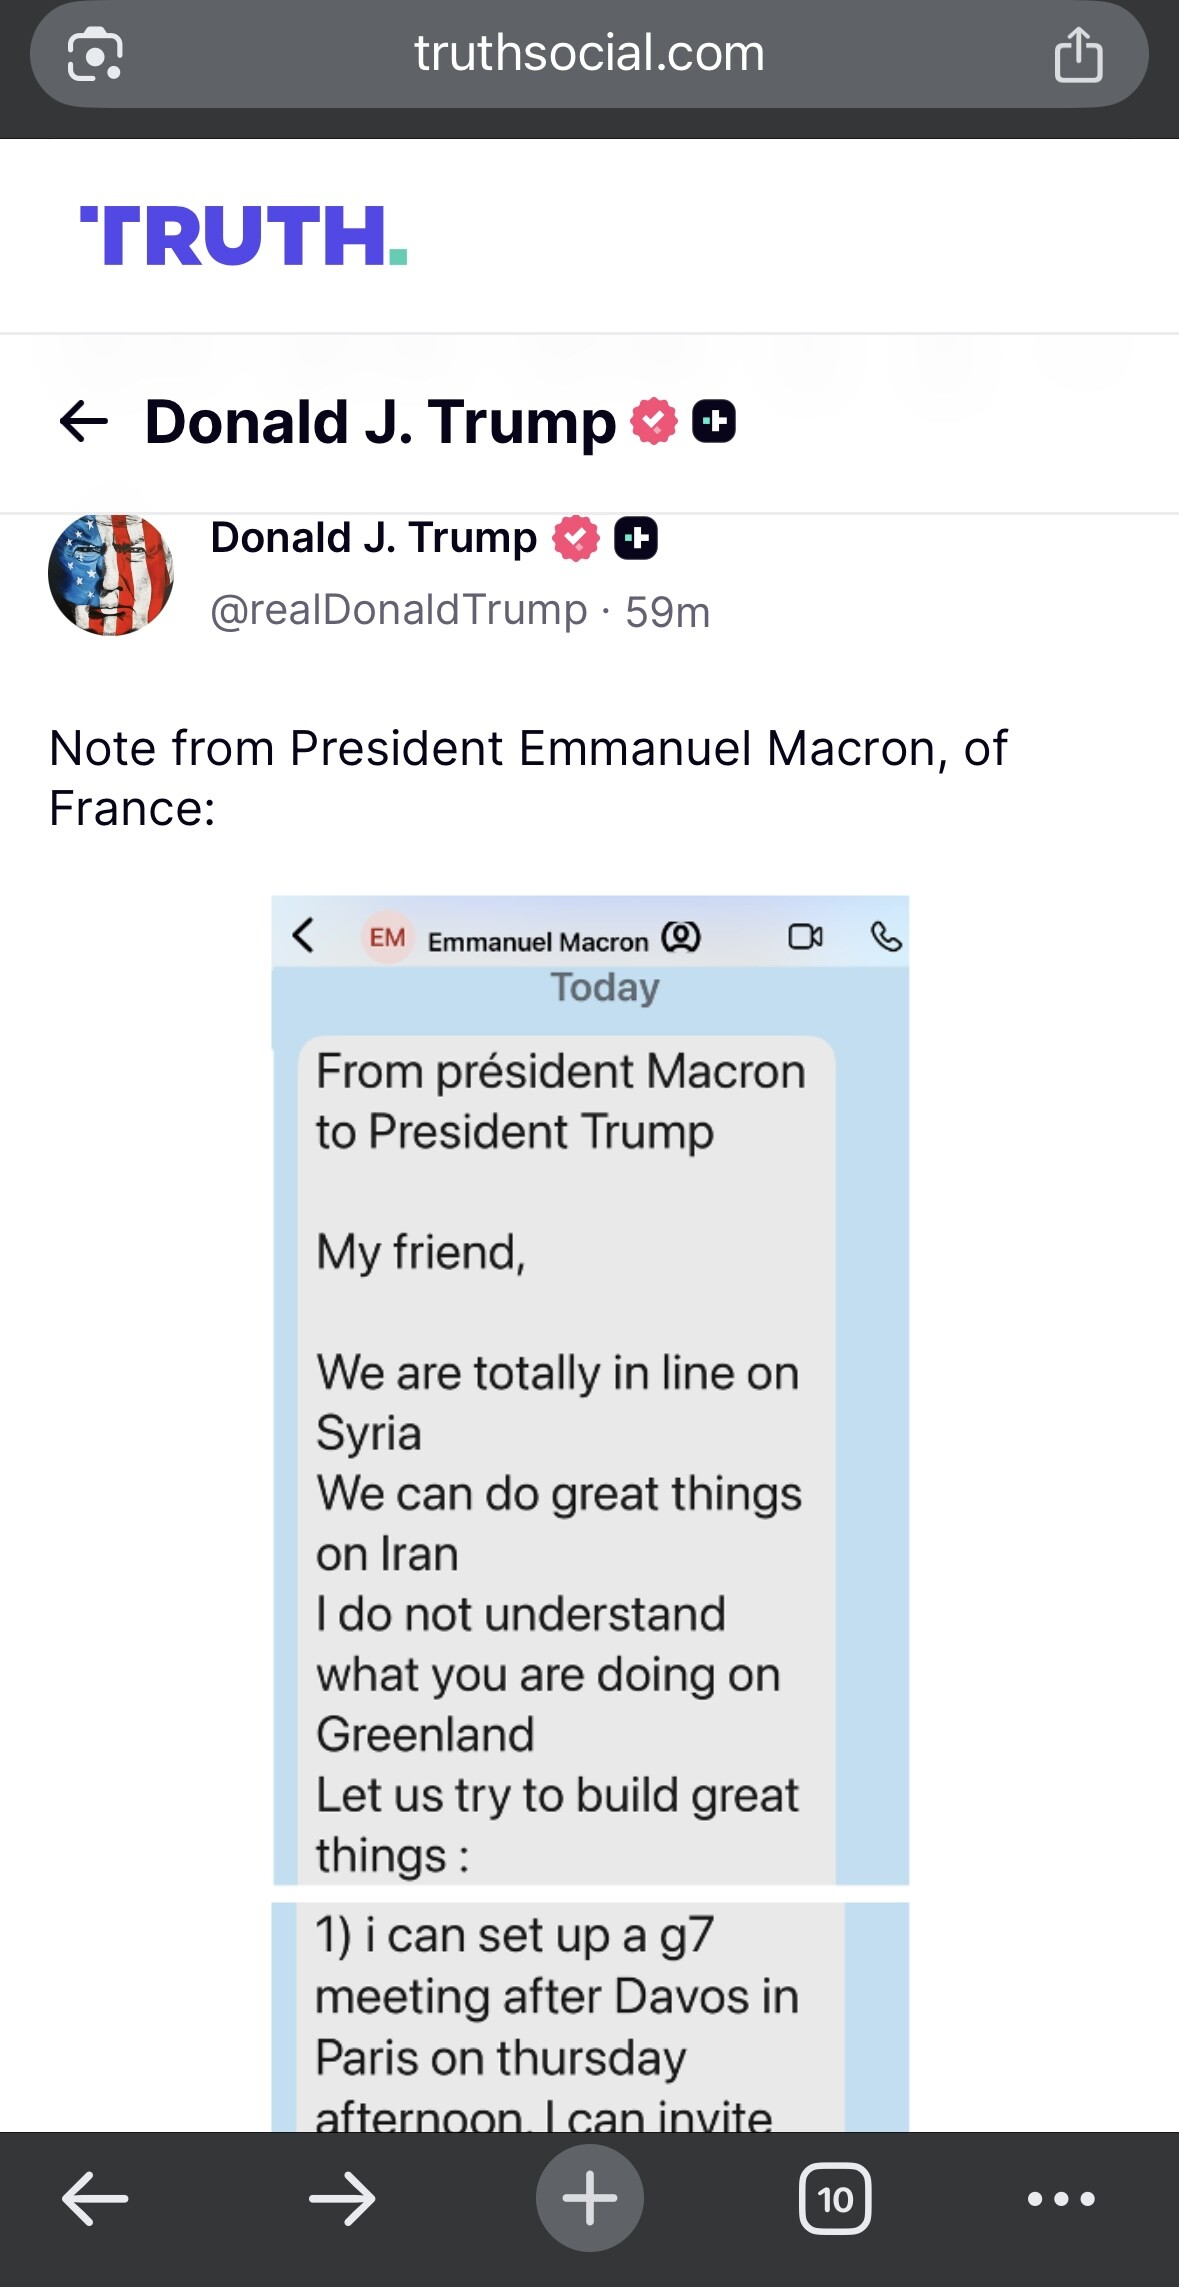Open the TRUTH logo home link
Image resolution: width=1179 pixels, height=2287 pixels.
(243, 236)
